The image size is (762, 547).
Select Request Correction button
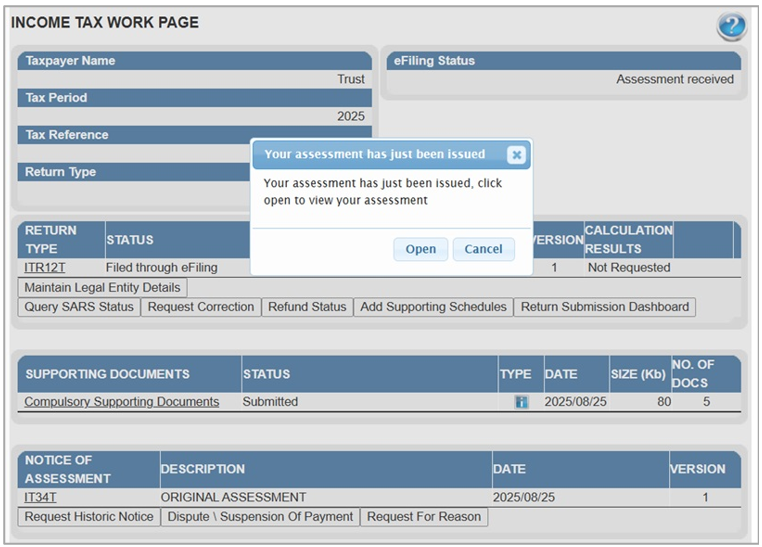click(x=201, y=307)
